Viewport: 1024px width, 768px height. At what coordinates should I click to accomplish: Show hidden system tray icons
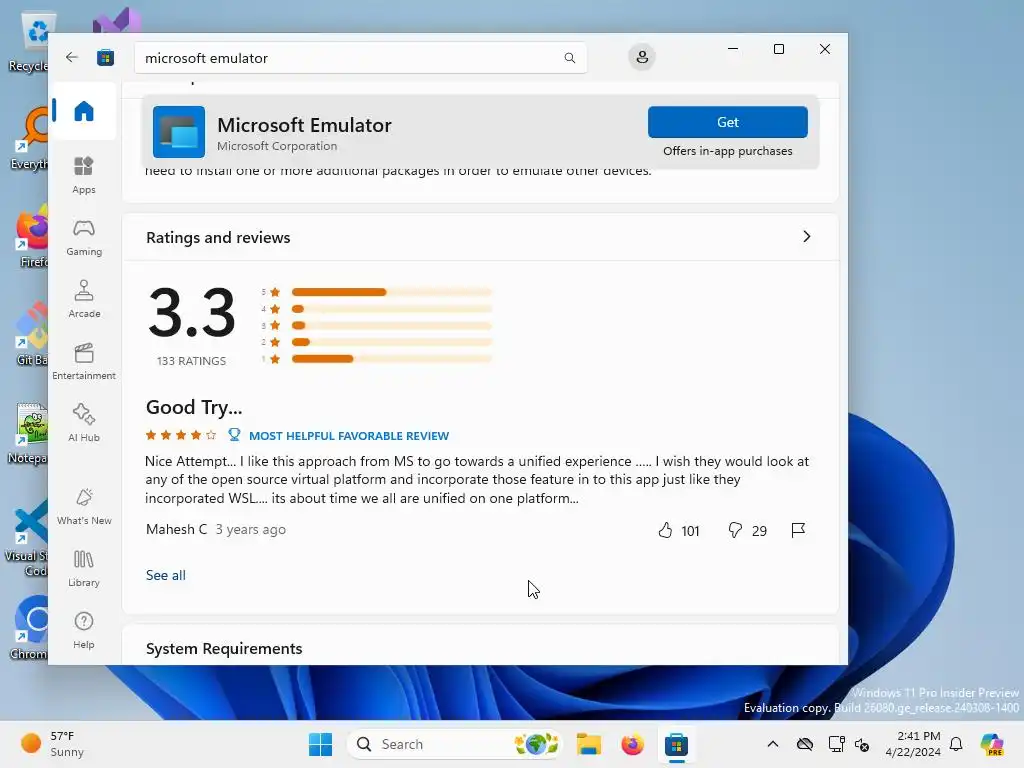[773, 744]
